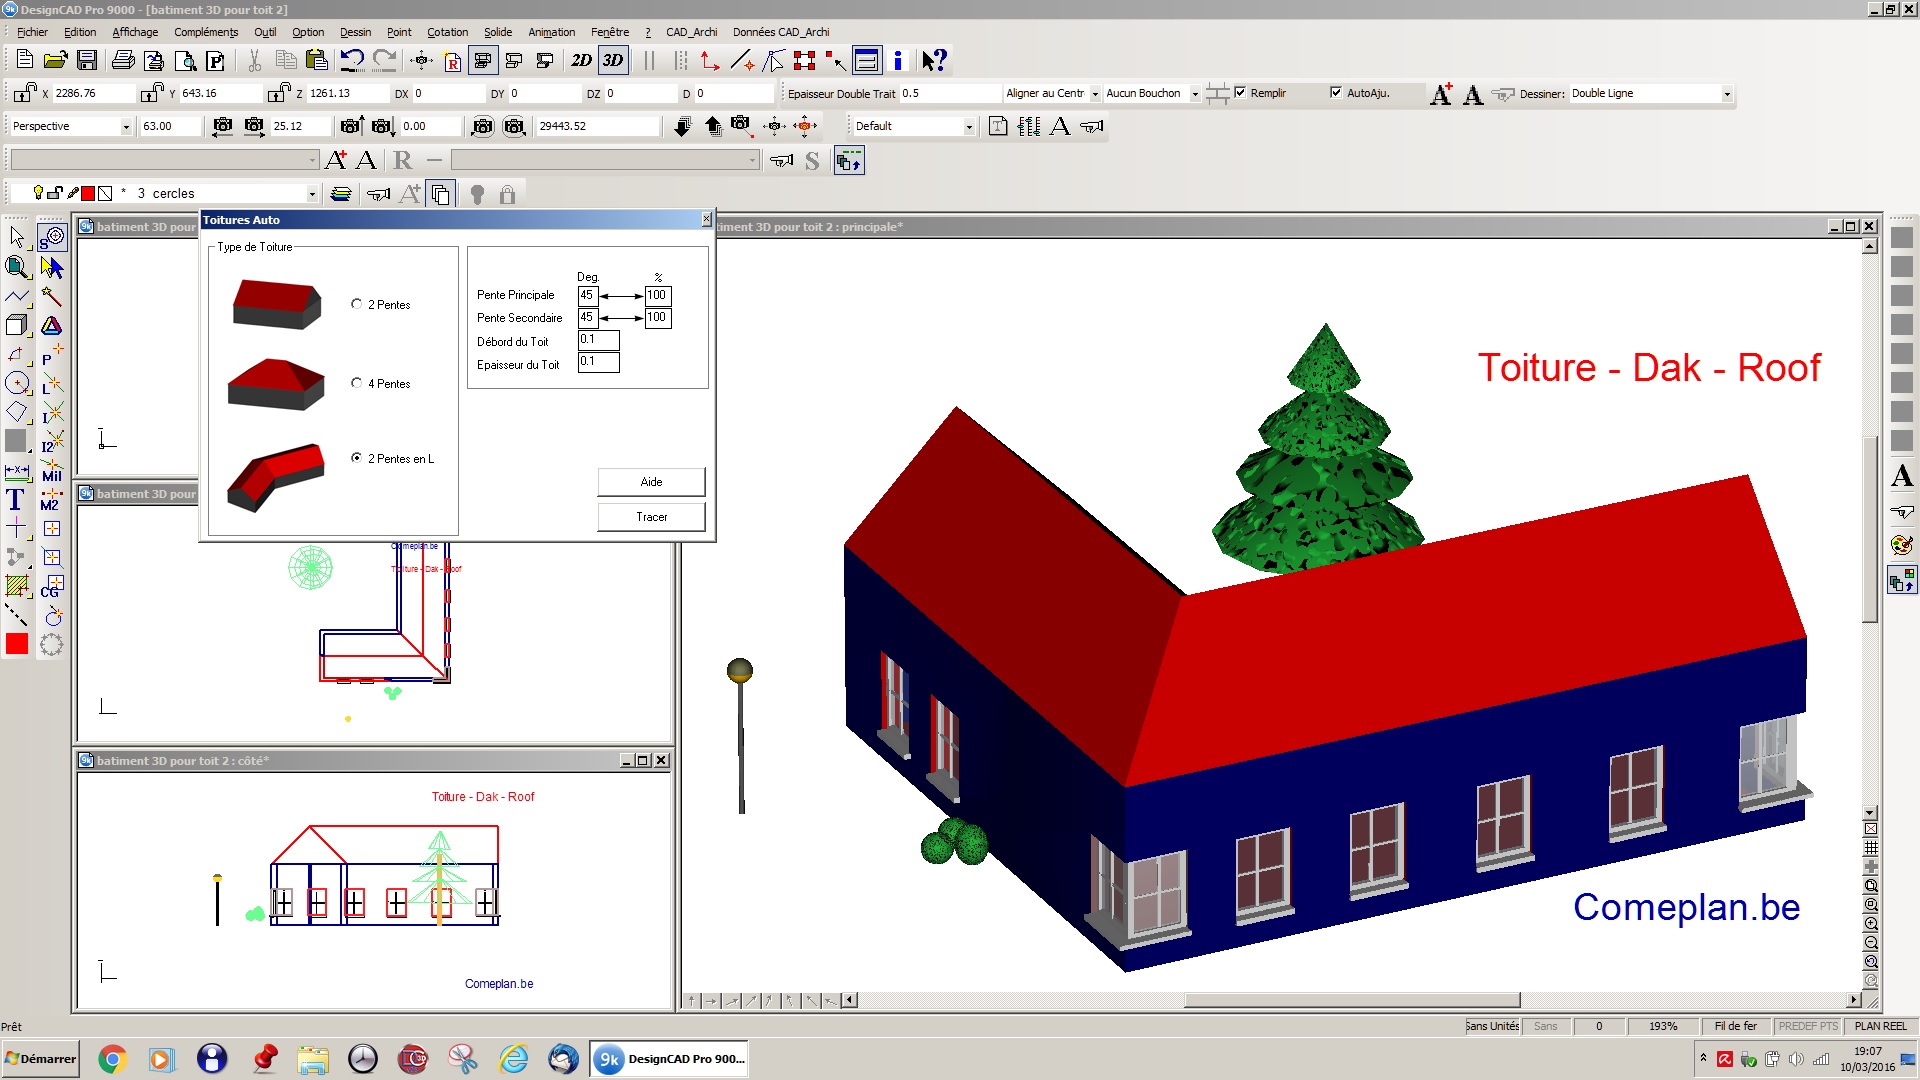Undo the last action

coord(352,60)
